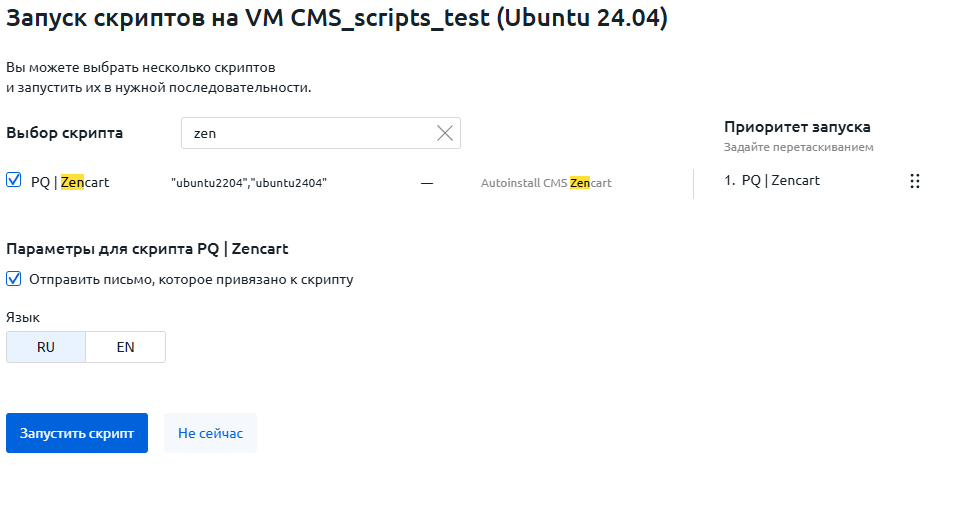Click the PQ | Zencart script name label
964x514 pixels.
pyautogui.click(x=70, y=182)
